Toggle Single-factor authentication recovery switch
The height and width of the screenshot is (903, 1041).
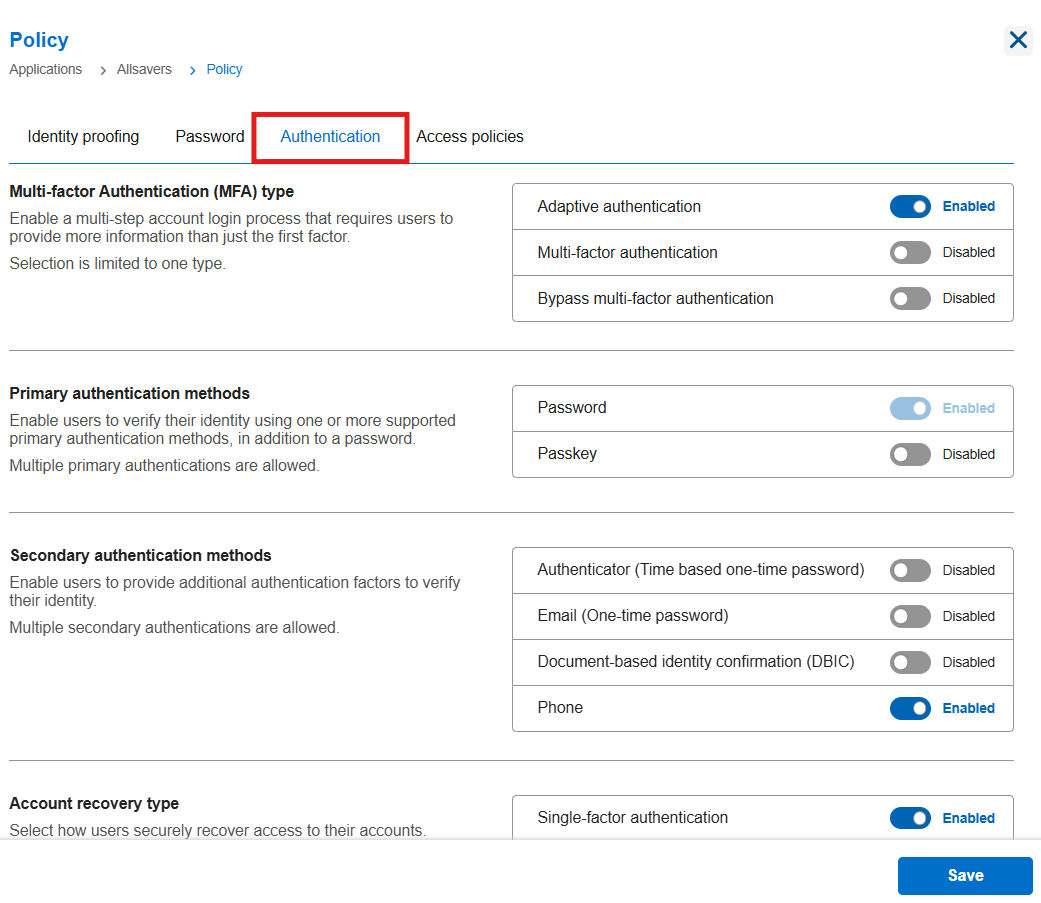(910, 818)
